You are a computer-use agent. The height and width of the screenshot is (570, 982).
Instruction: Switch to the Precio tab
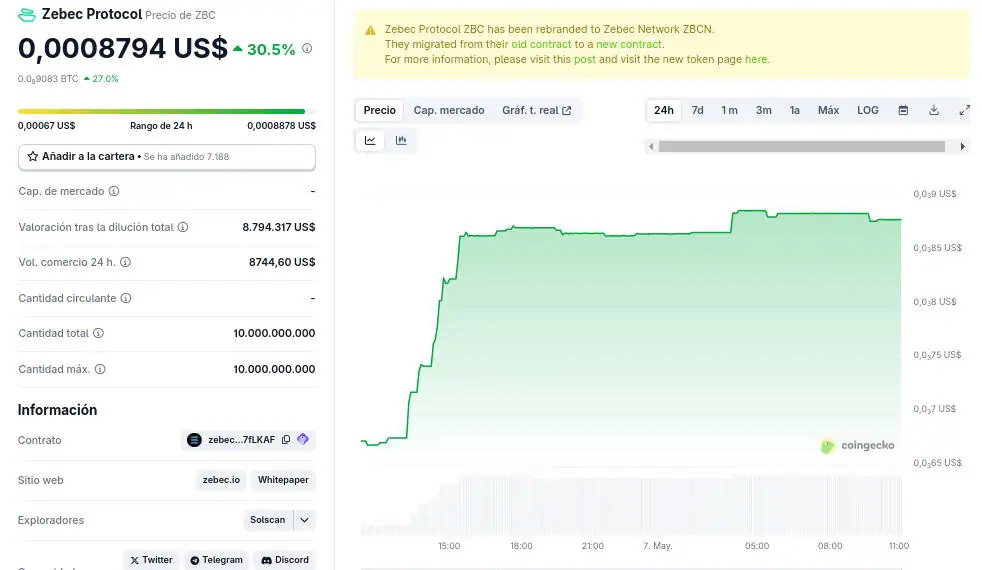coord(380,110)
